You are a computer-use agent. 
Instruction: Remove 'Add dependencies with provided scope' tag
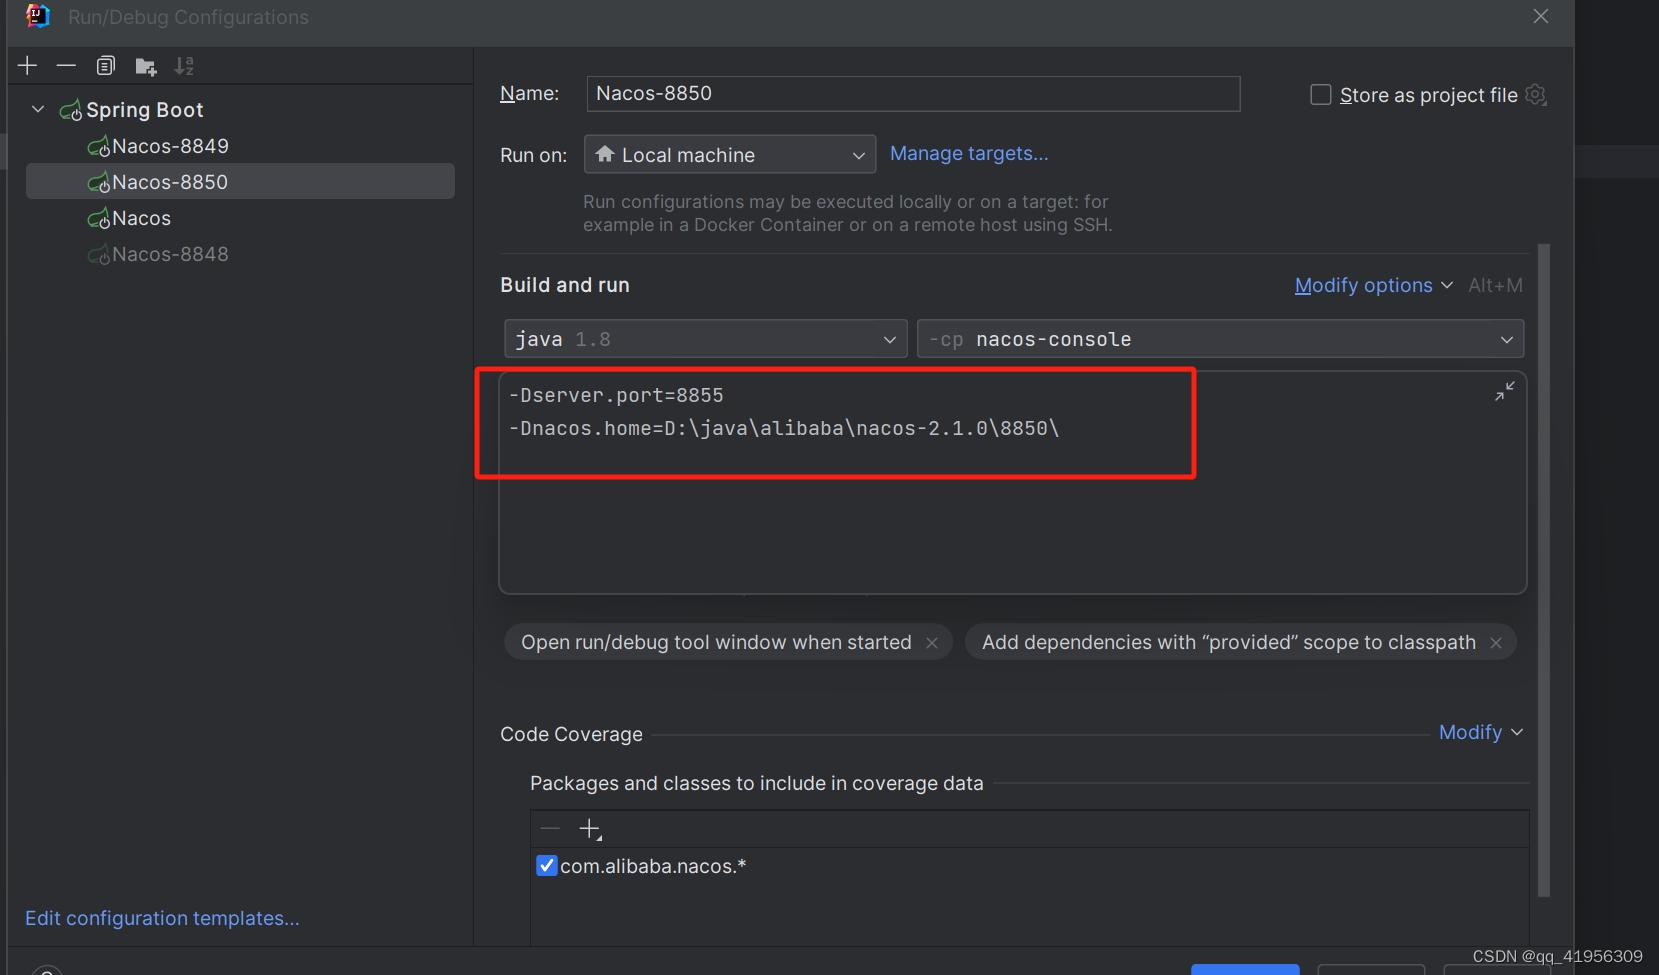(x=1496, y=643)
